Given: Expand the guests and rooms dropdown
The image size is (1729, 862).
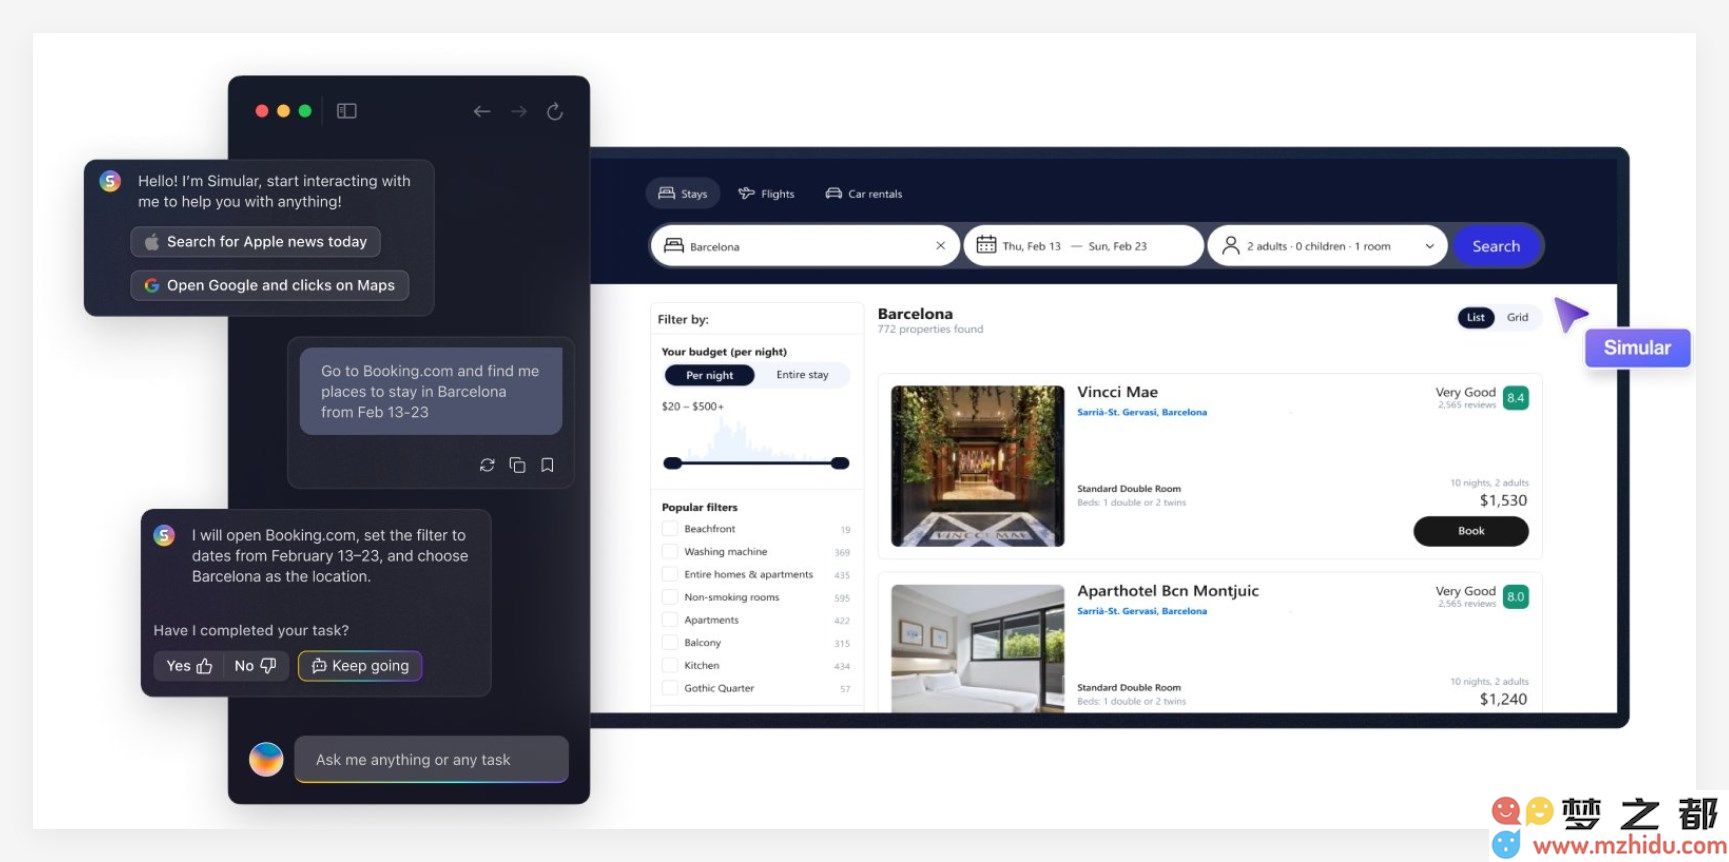Looking at the screenshot, I should coord(1430,246).
